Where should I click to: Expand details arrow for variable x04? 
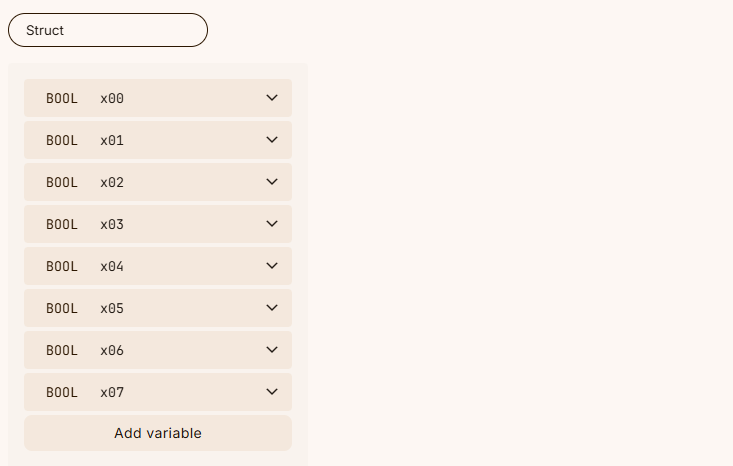click(x=272, y=266)
